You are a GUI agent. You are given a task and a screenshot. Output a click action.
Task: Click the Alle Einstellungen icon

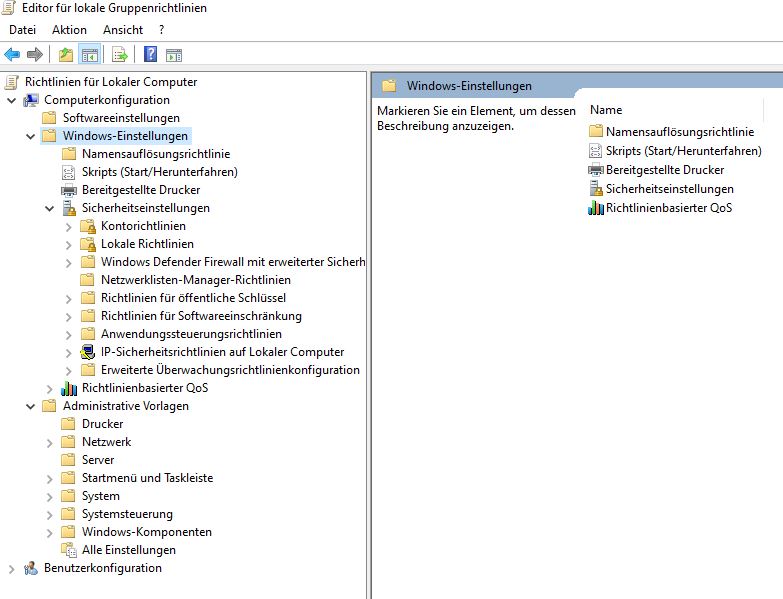click(x=69, y=550)
